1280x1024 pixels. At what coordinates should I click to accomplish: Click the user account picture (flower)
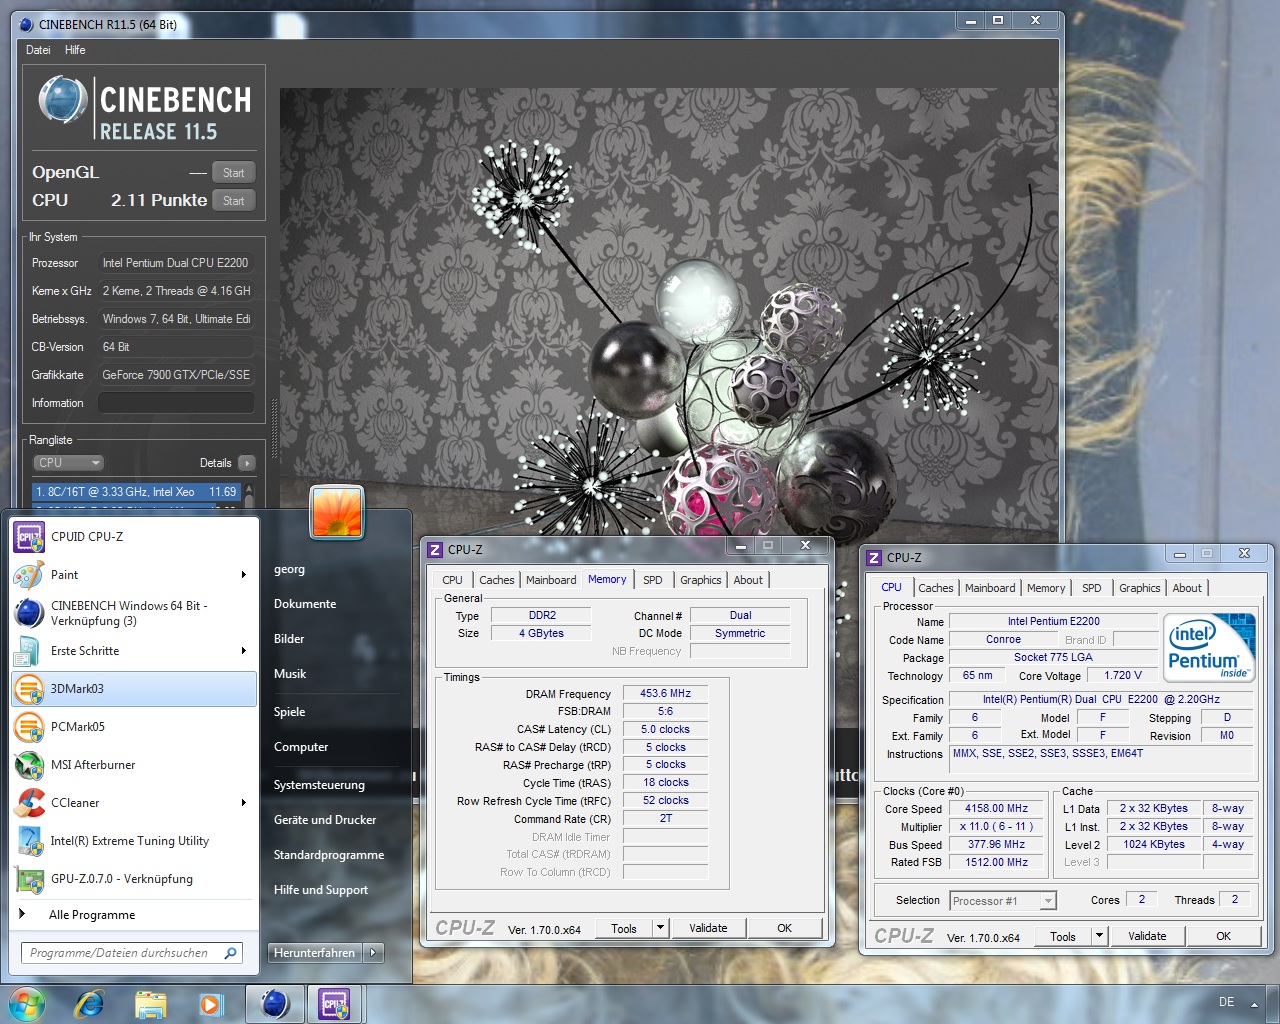point(337,511)
